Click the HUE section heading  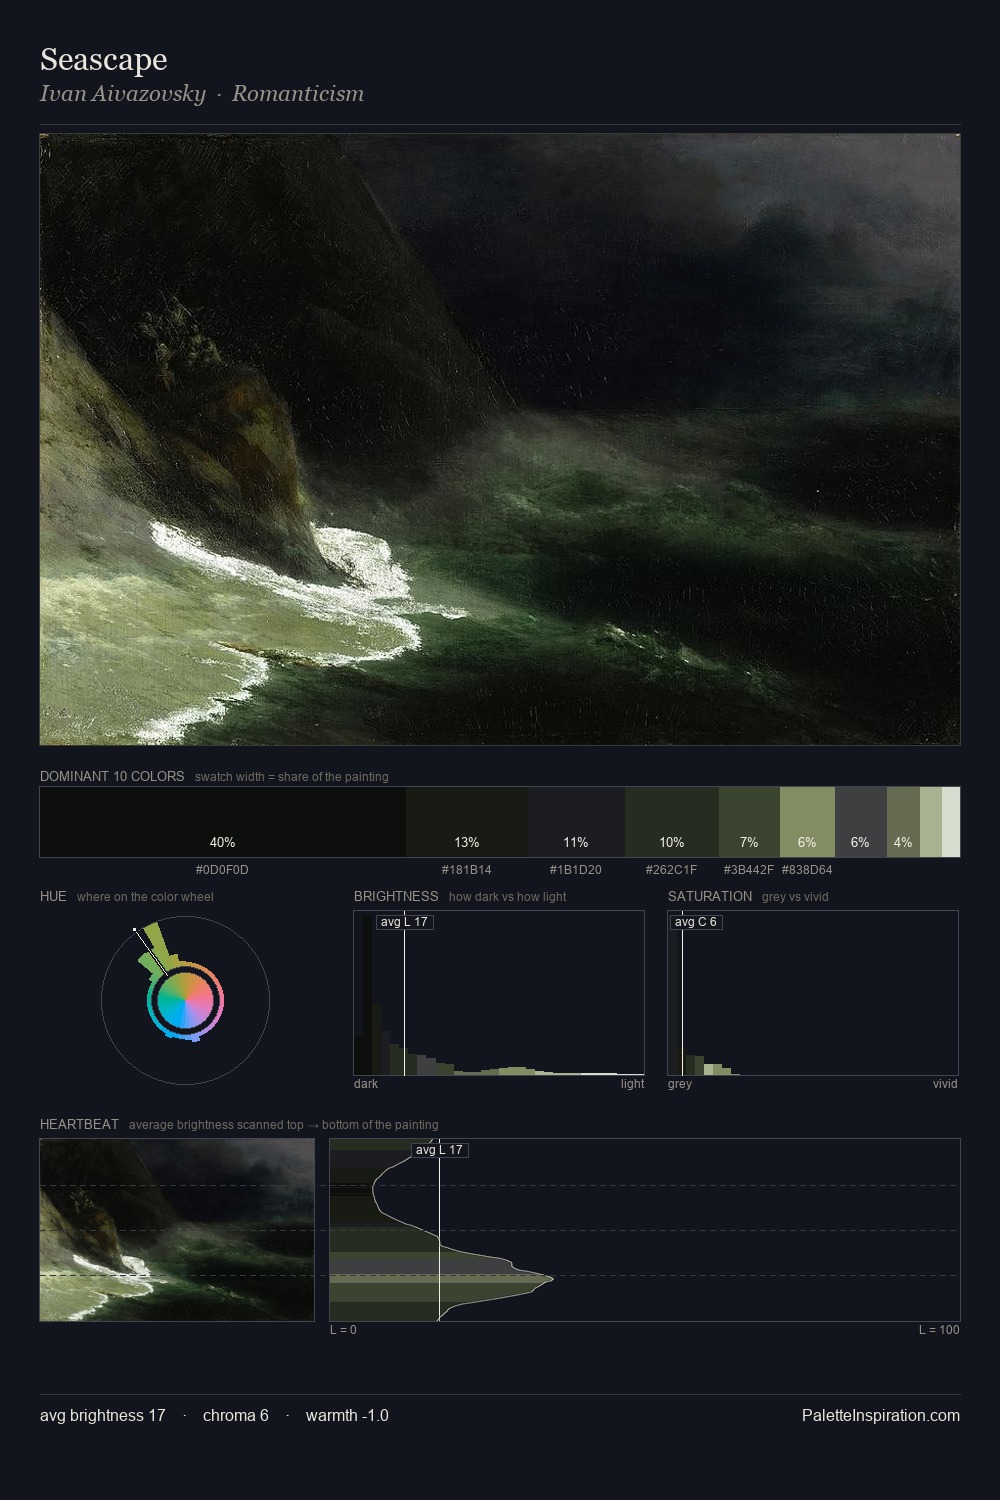pyautogui.click(x=53, y=896)
